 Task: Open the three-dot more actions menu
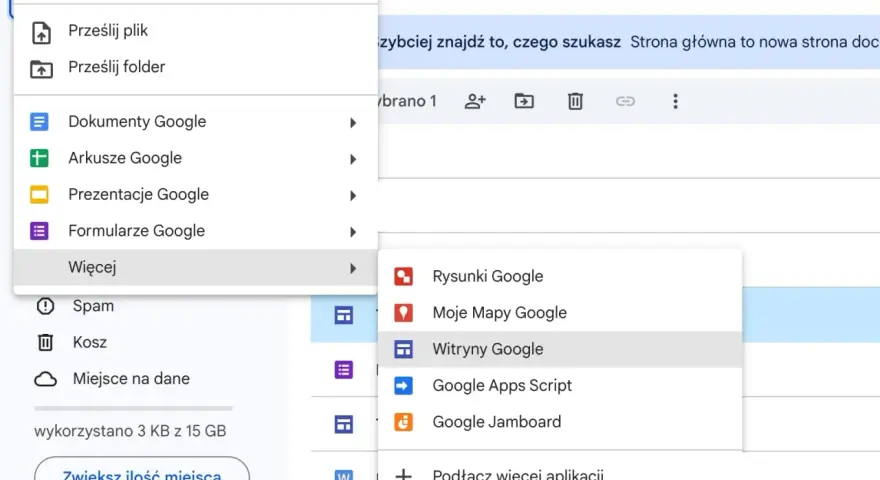point(675,101)
